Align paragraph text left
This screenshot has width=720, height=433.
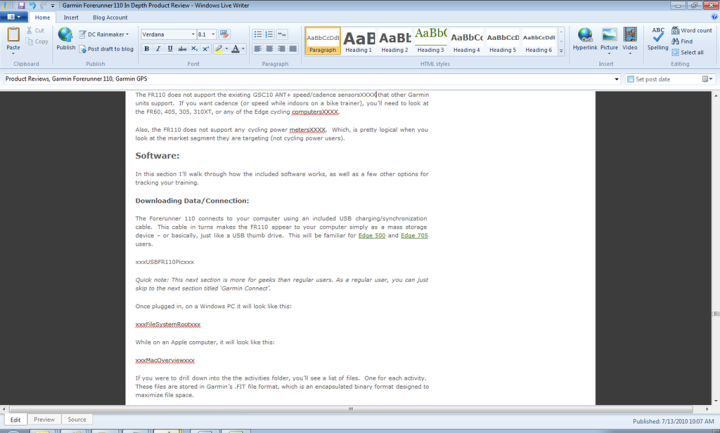coord(258,49)
